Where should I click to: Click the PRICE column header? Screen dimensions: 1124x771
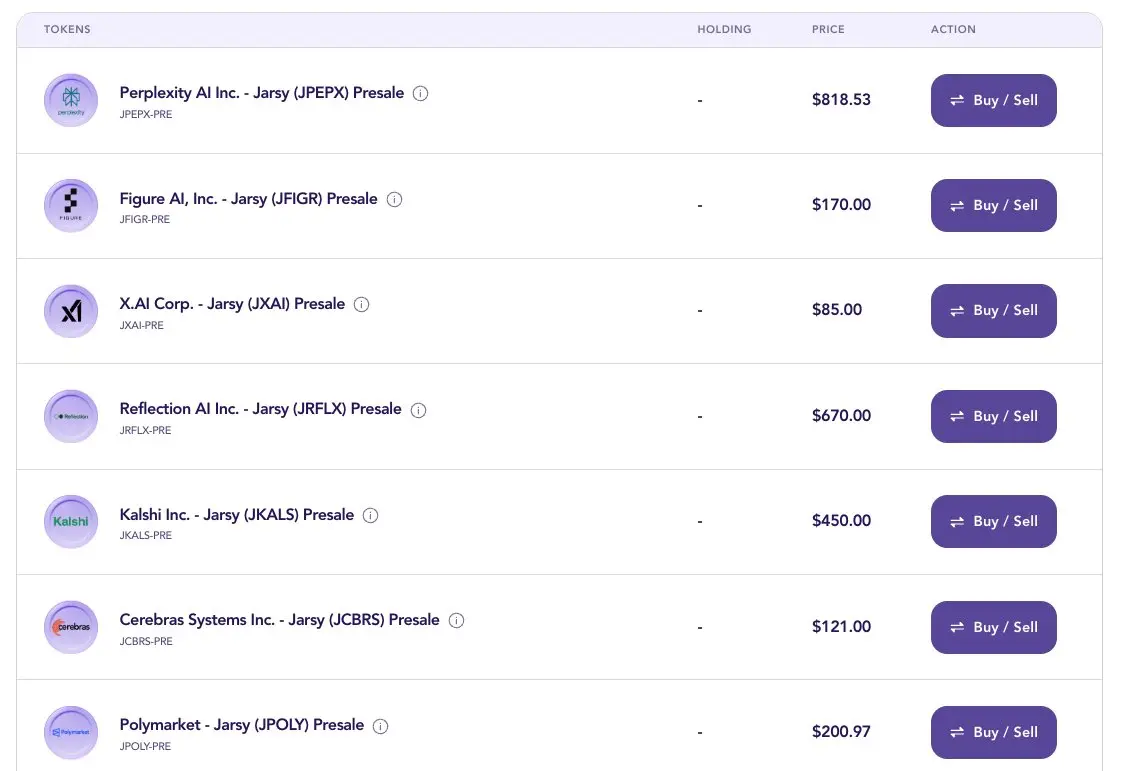pyautogui.click(x=828, y=30)
